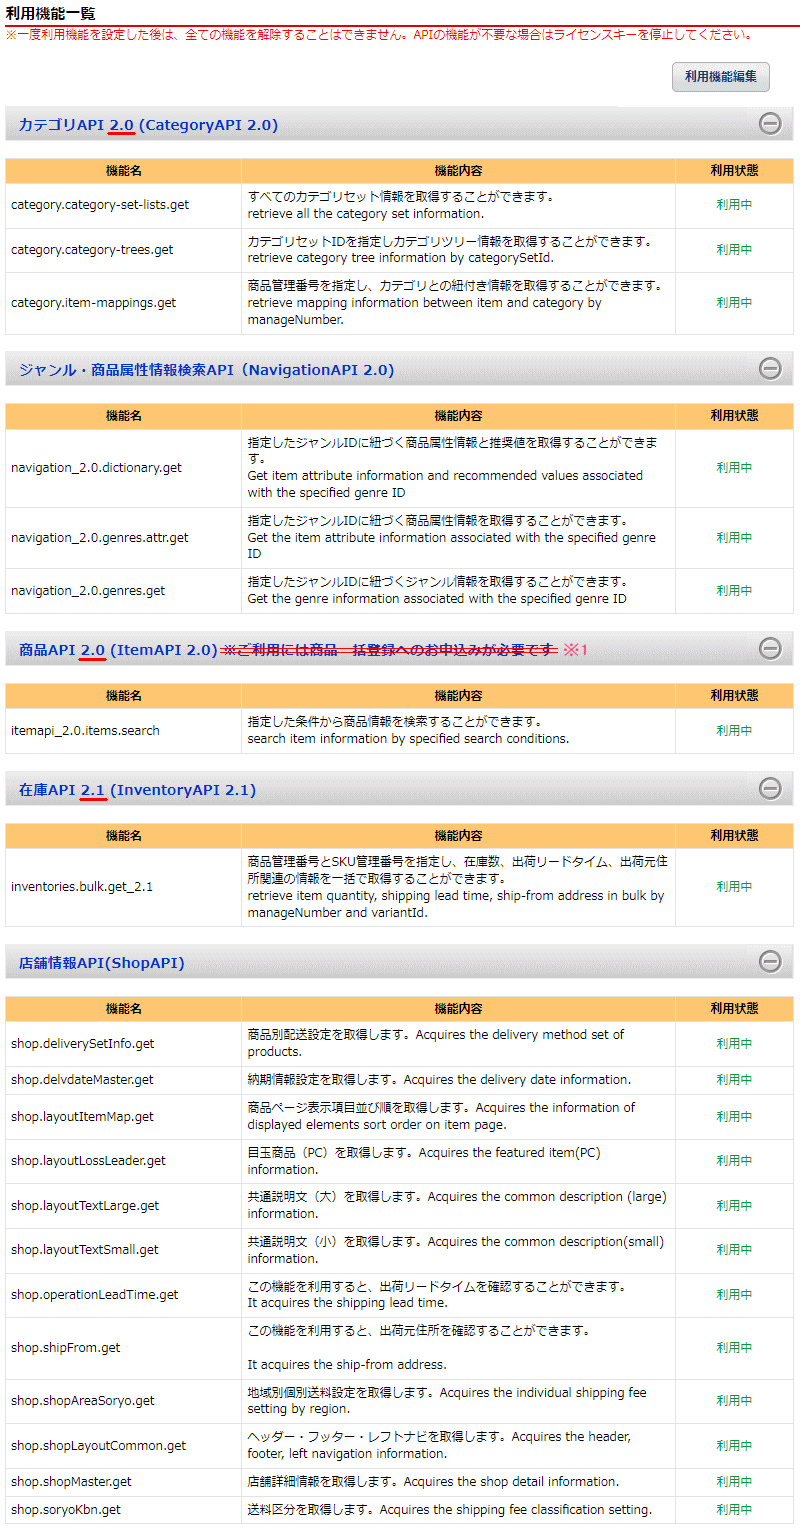The height and width of the screenshot is (1529, 800).
Task: Click description 'retrieve all the category set information'
Action: [x=366, y=214]
